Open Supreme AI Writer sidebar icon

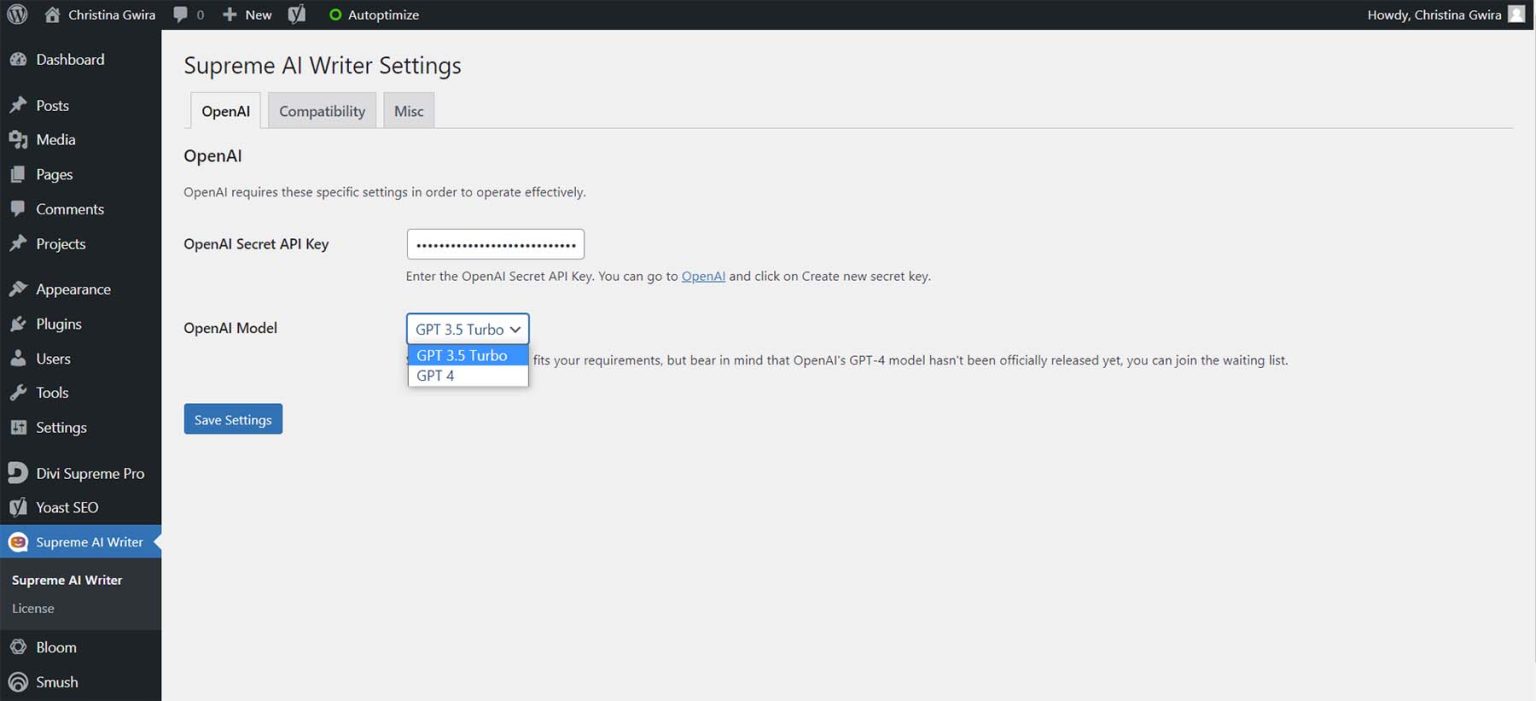tap(18, 542)
